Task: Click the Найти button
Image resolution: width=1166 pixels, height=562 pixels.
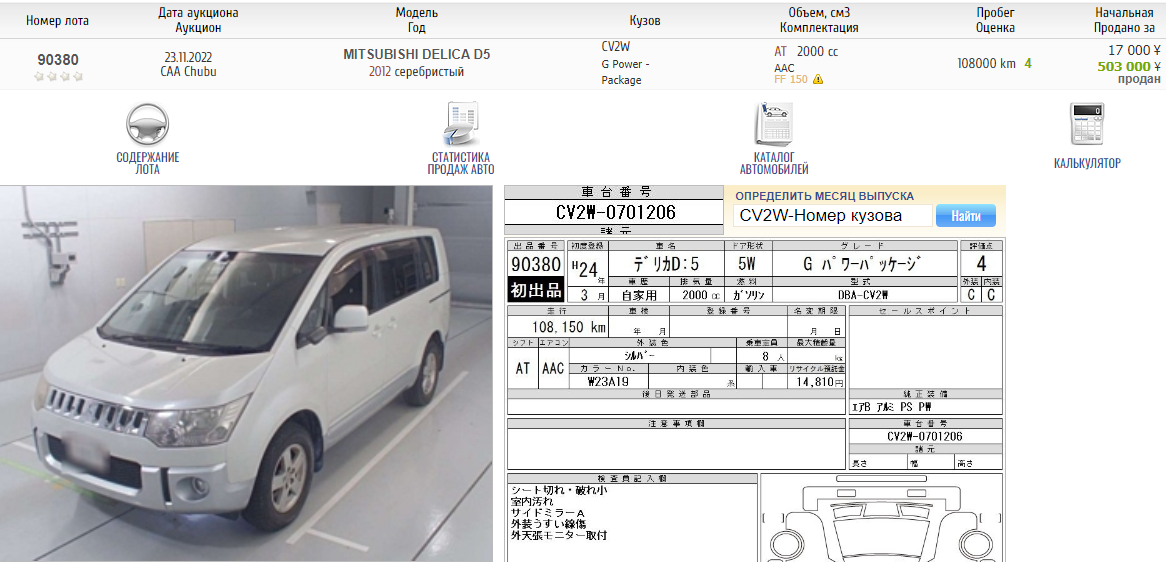Action: click(965, 216)
